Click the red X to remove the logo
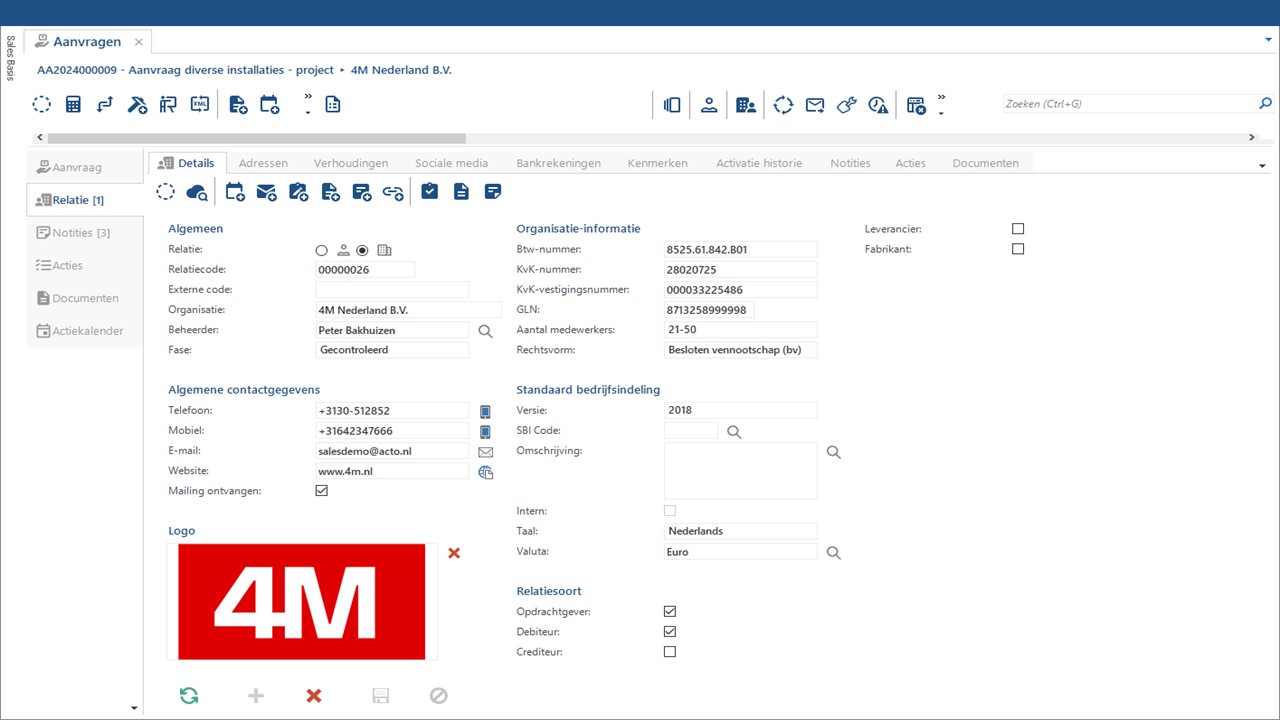1280x720 pixels. pos(454,553)
